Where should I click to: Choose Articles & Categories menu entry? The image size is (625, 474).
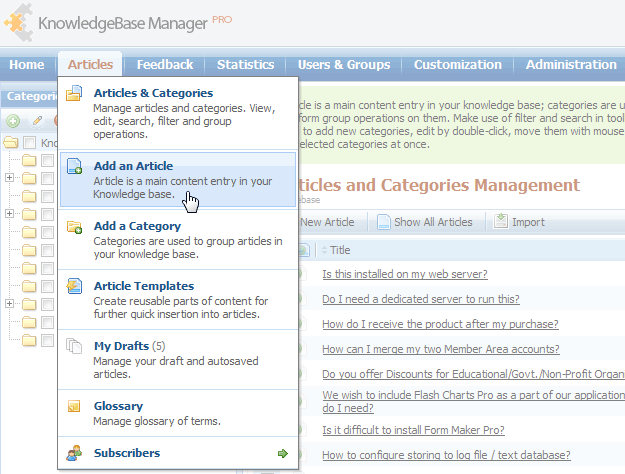(x=178, y=113)
